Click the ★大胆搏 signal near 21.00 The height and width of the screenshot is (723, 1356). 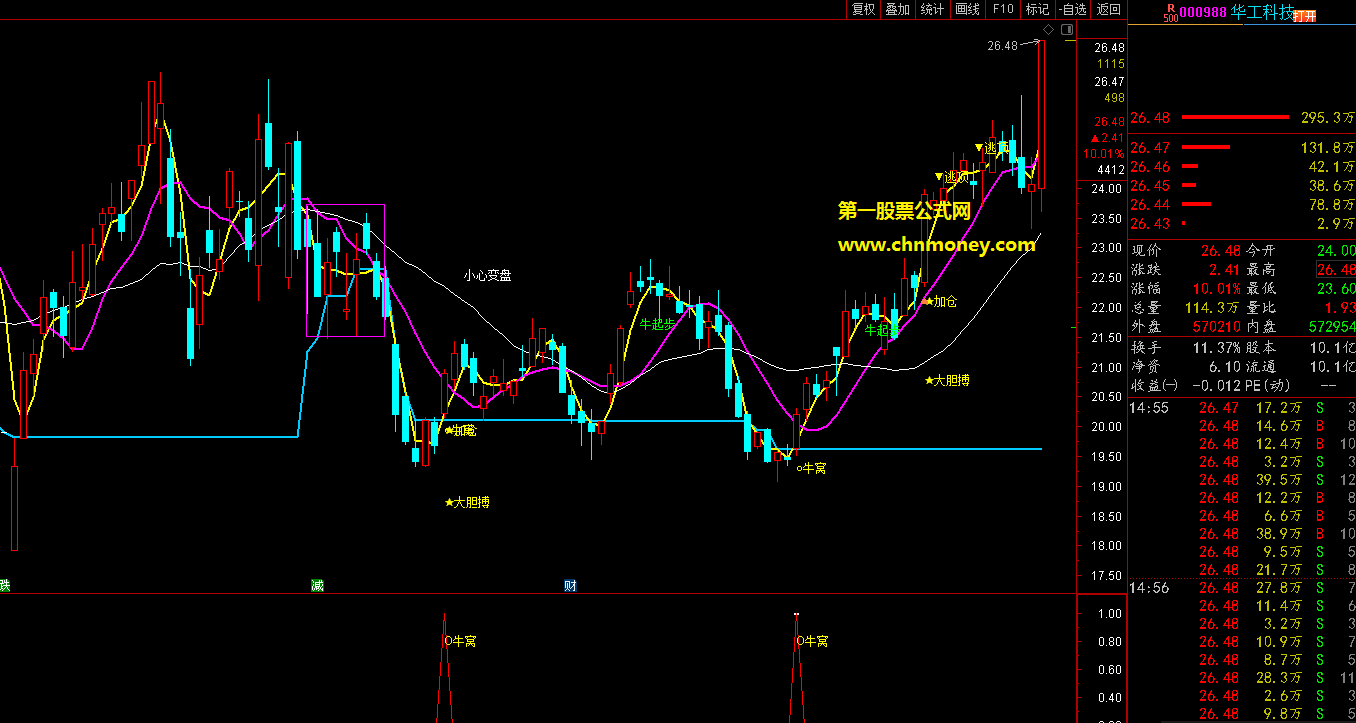point(947,381)
